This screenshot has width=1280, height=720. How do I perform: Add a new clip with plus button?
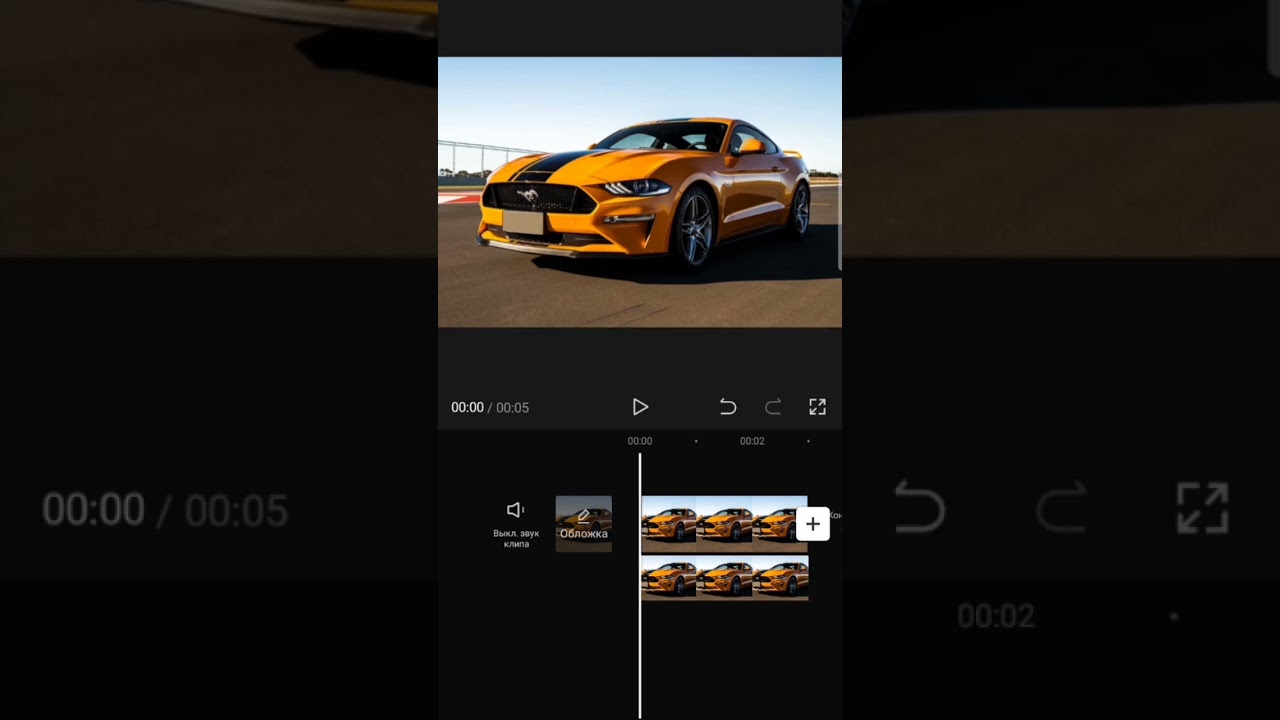(813, 524)
